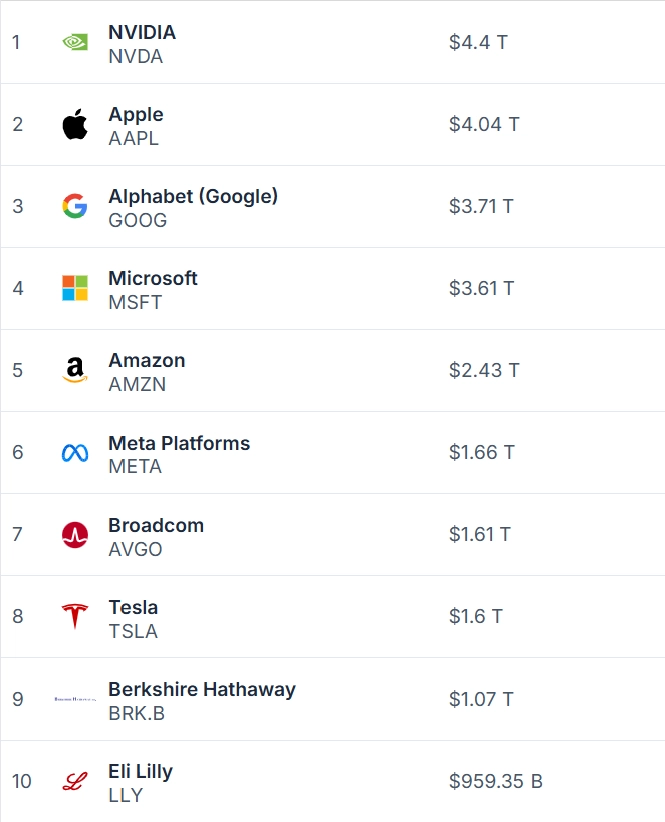The image size is (665, 822).
Task: Click the Broadcom logo icon
Action: point(75,535)
